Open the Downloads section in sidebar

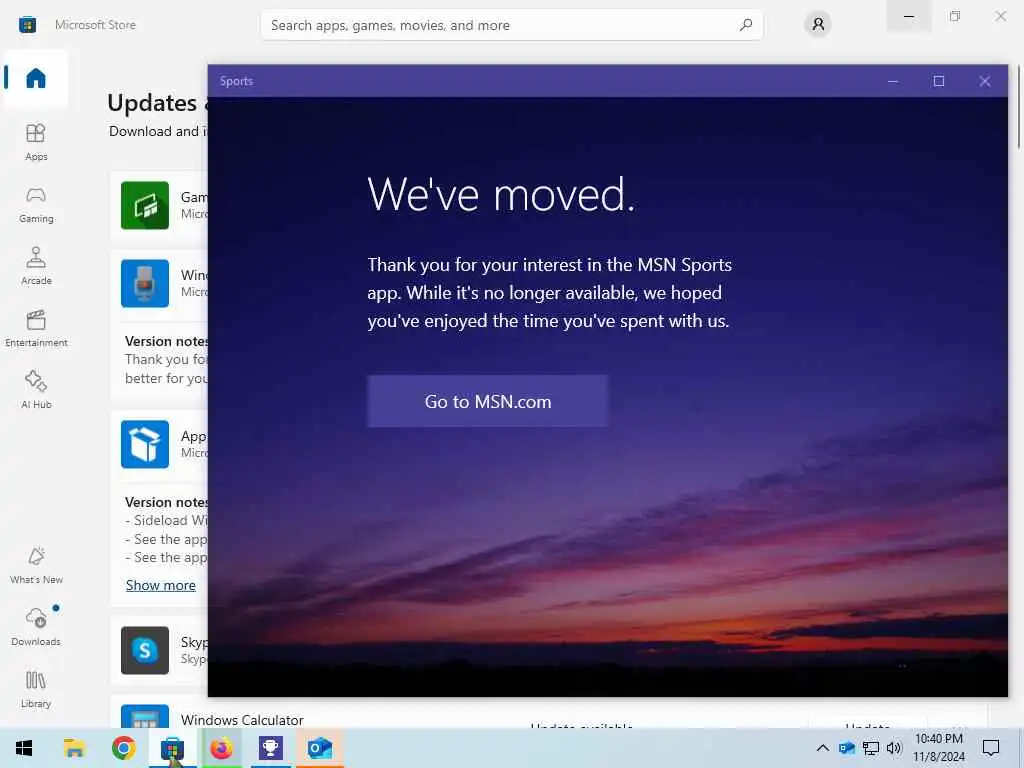pyautogui.click(x=36, y=627)
